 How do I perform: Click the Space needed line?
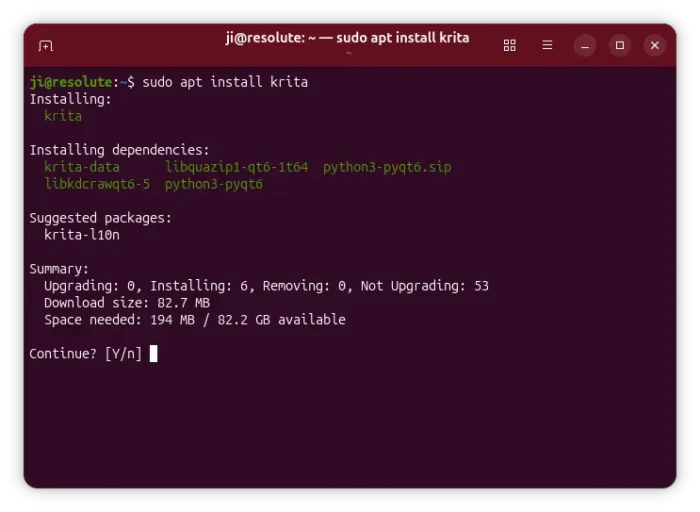pos(195,320)
